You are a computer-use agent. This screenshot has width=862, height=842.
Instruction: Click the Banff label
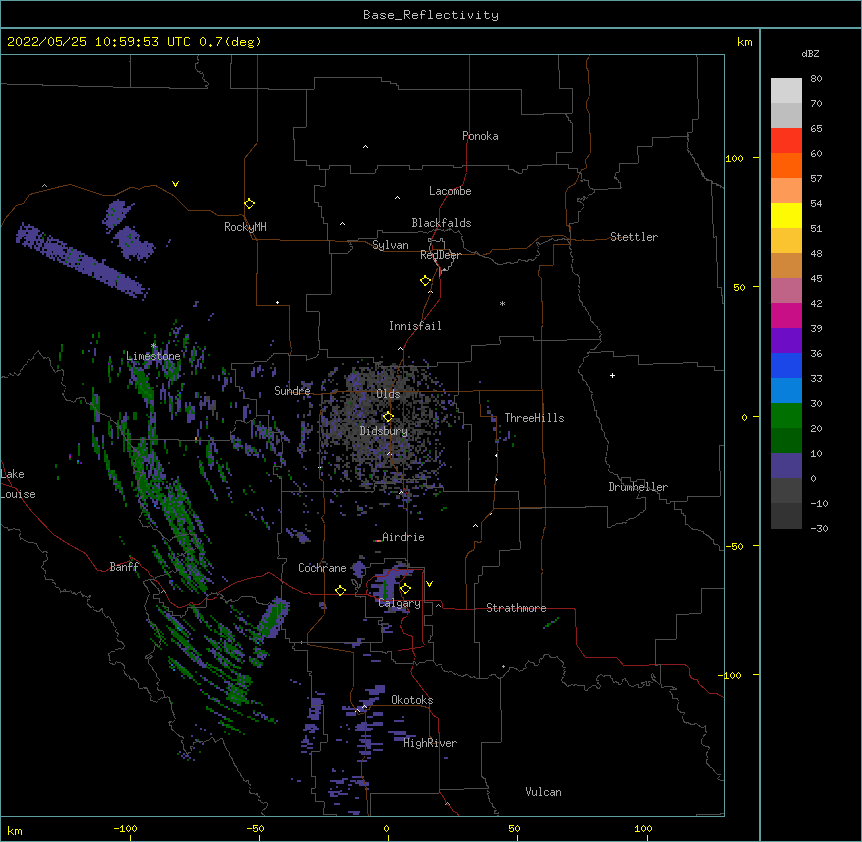(124, 567)
